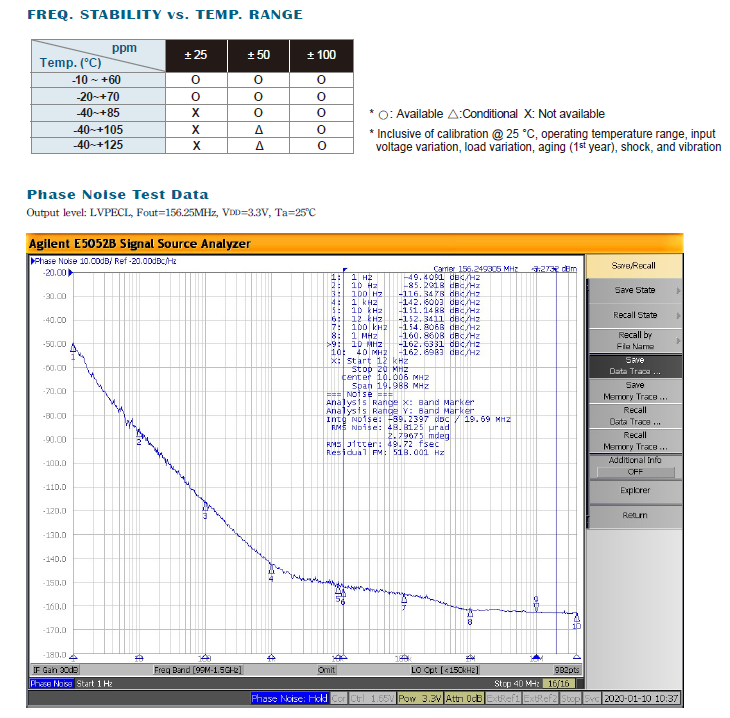Screen dimensions: 730x718
Task: Click the Agilent E5052B Signal Source Analyzer title
Action: pos(140,244)
